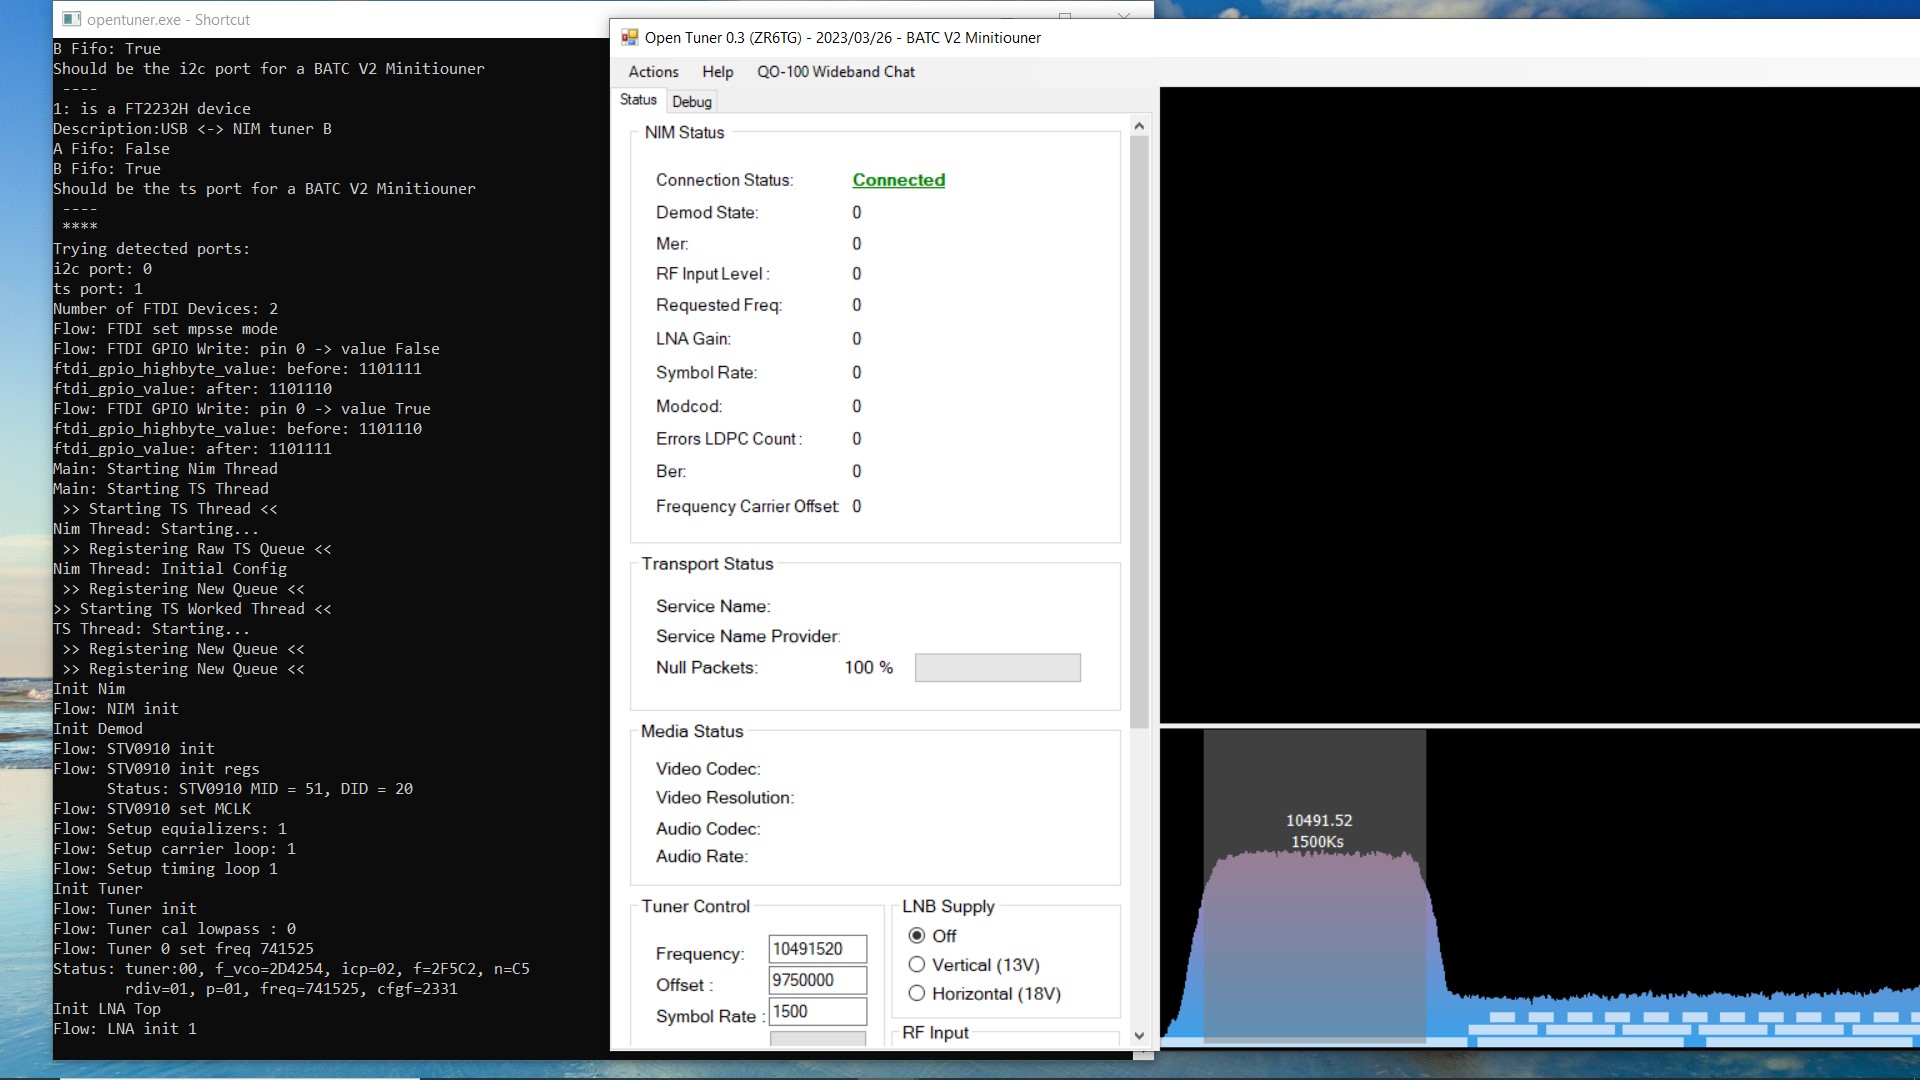The width and height of the screenshot is (1920, 1080).
Task: Click the Frequency Carrier Offset label
Action: tap(747, 507)
